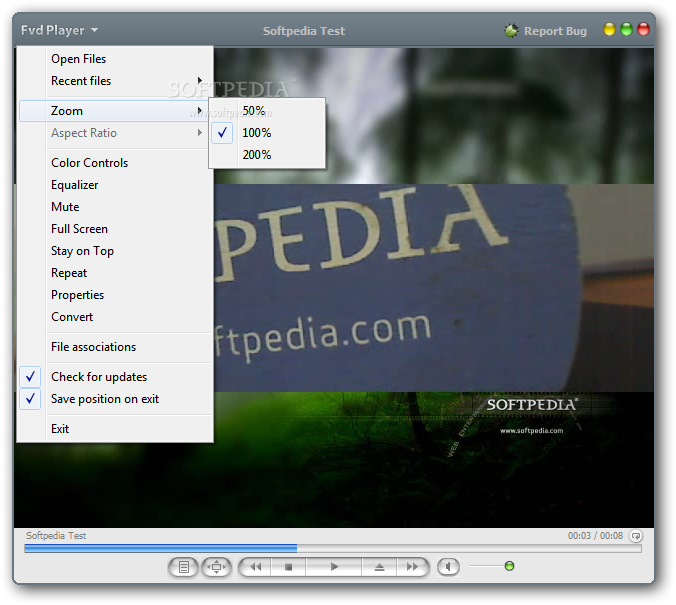Open the Fvd Player dropdown menu
676x605 pixels.
pyautogui.click(x=59, y=30)
